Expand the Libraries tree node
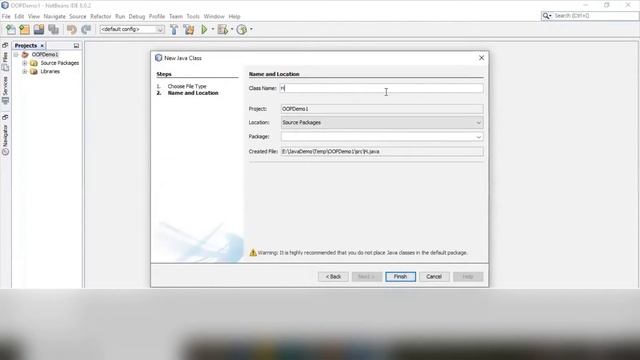The height and width of the screenshot is (360, 640). [x=24, y=71]
